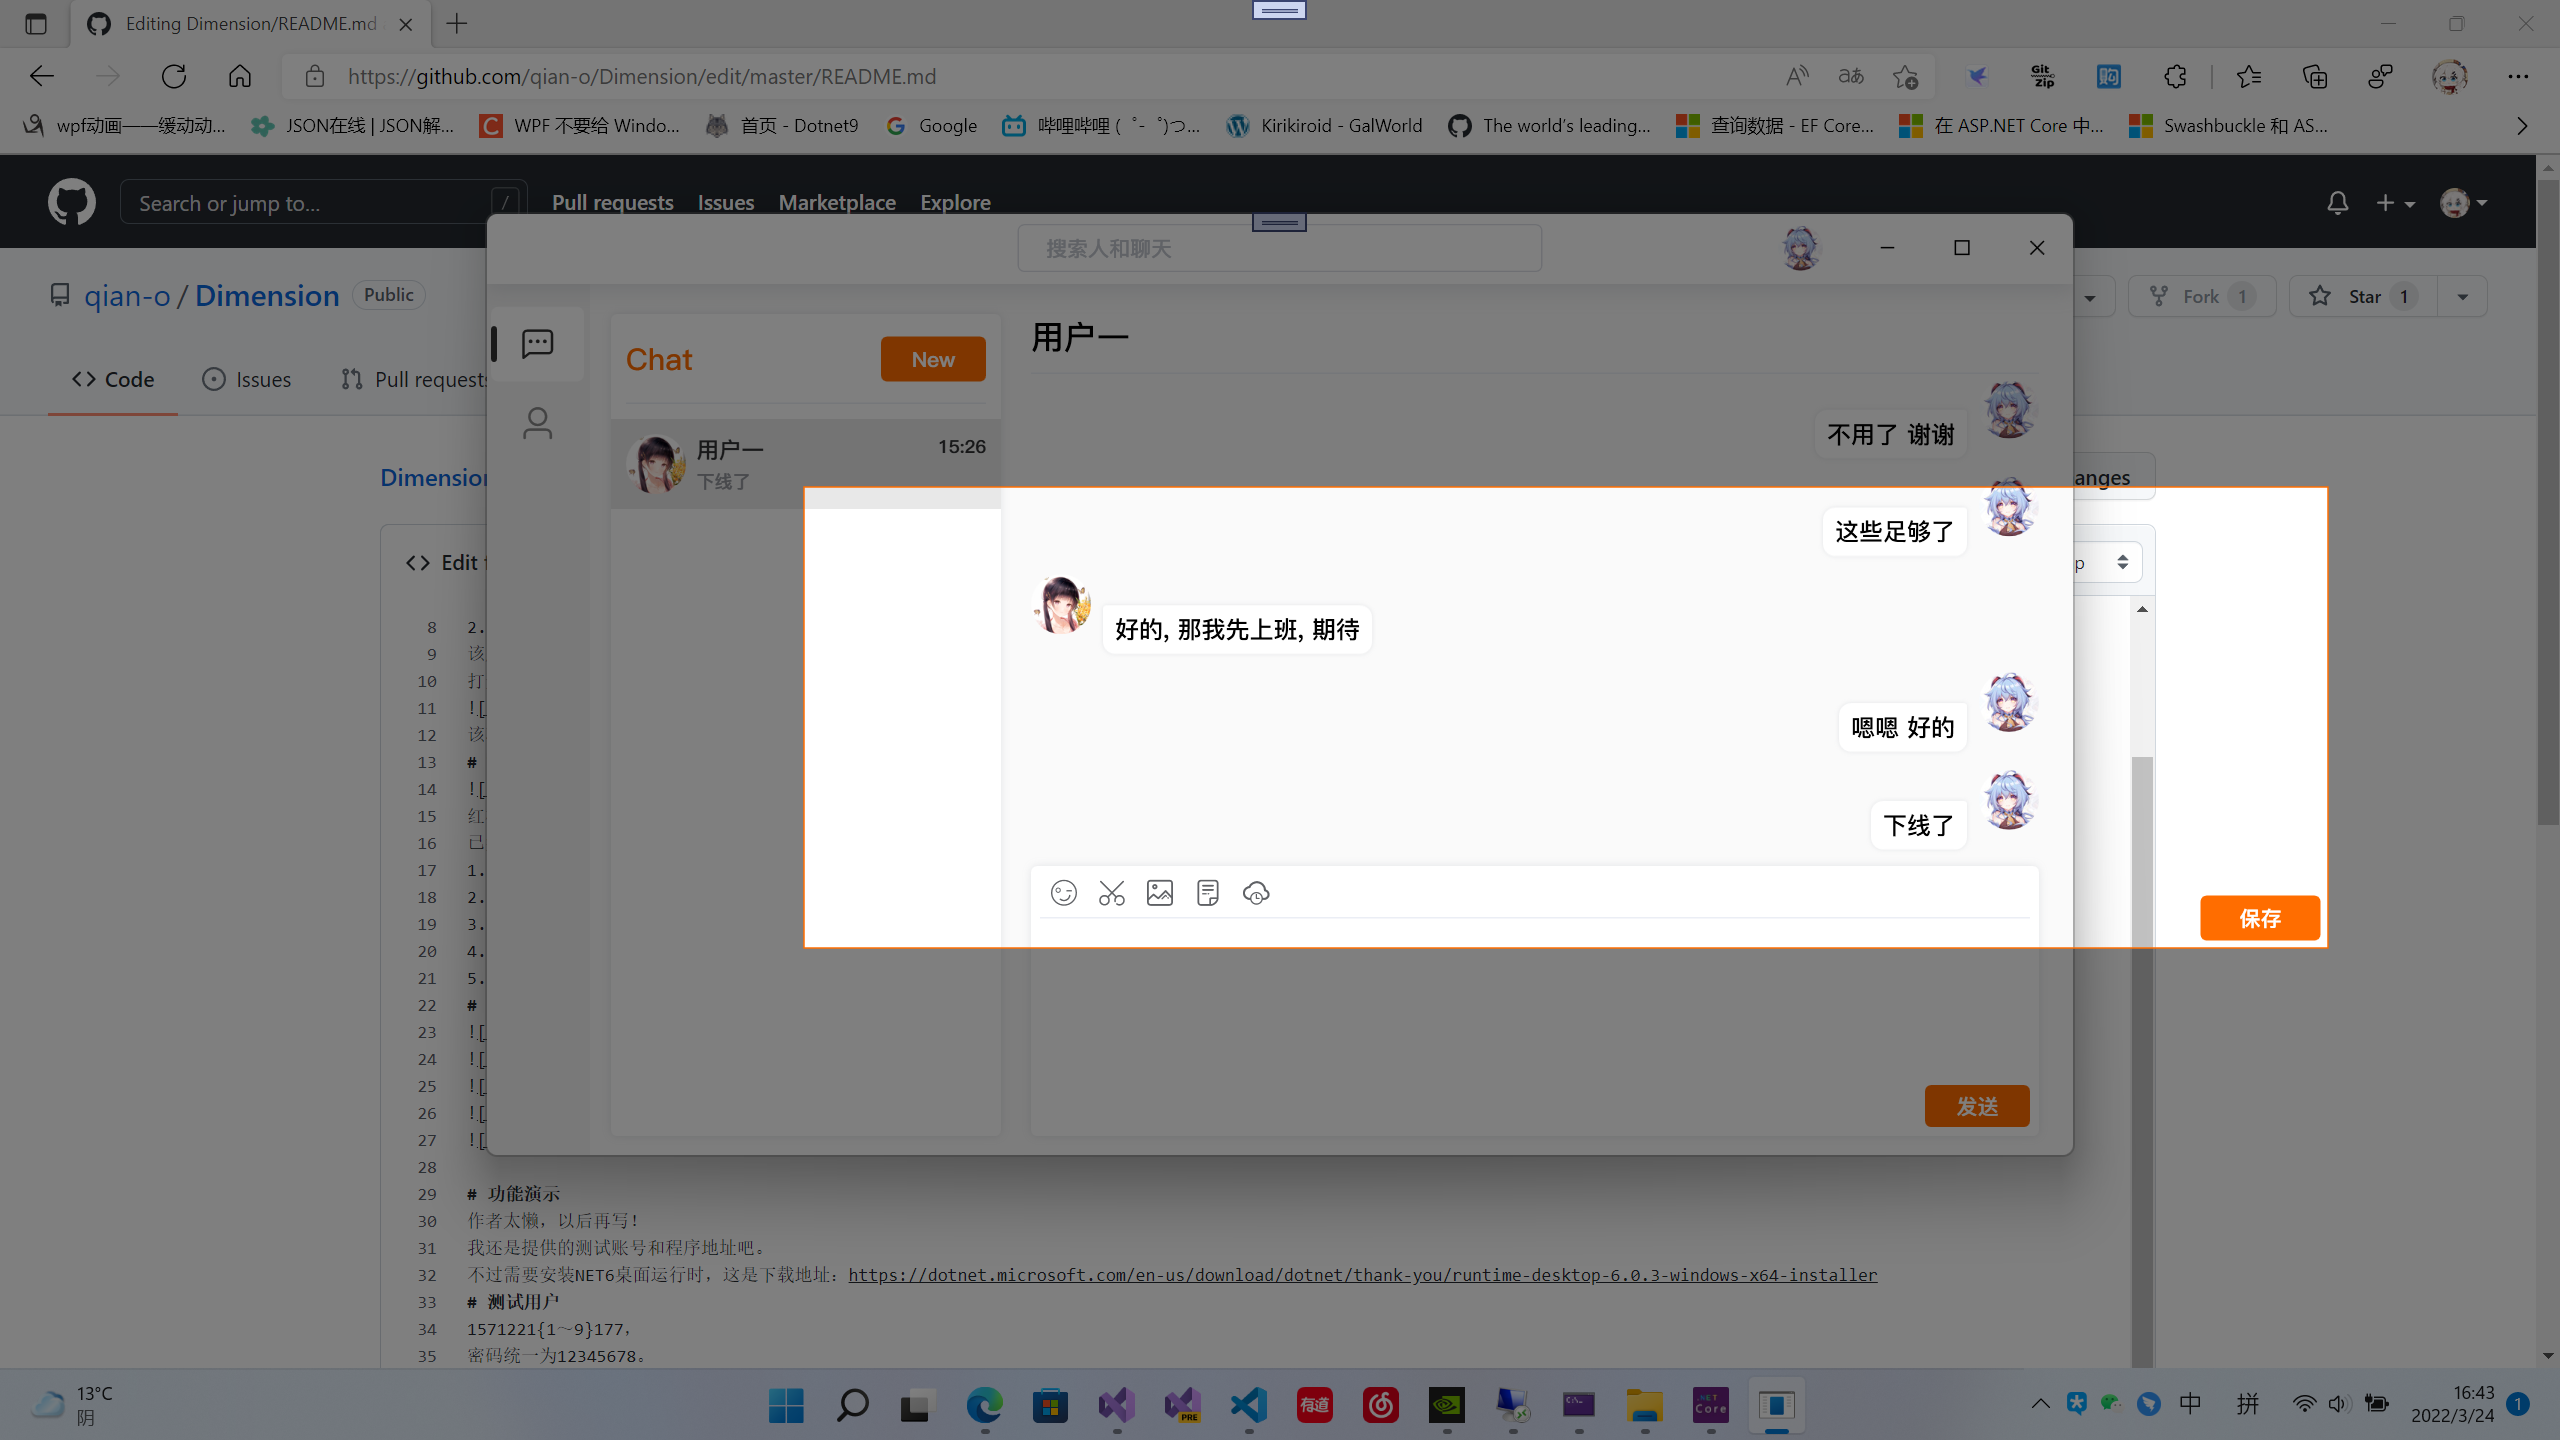Open browser settings and more menu
2560x1440 pixels.
(x=2517, y=76)
